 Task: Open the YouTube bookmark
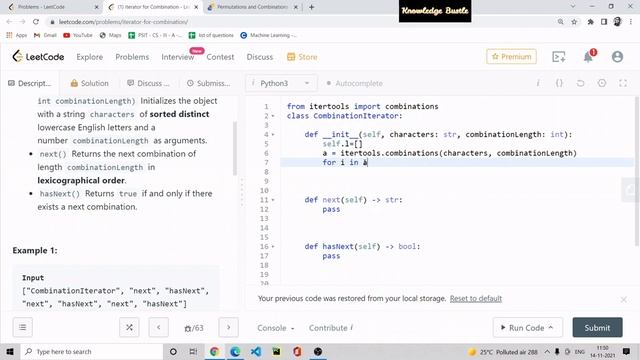[x=78, y=35]
